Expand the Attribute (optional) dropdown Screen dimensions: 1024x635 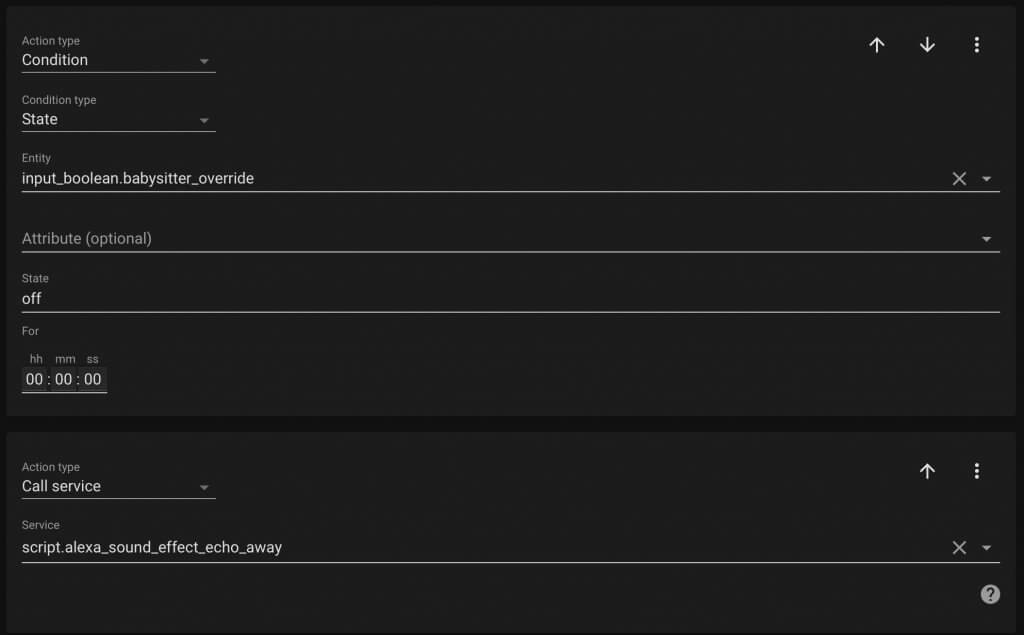point(511,239)
